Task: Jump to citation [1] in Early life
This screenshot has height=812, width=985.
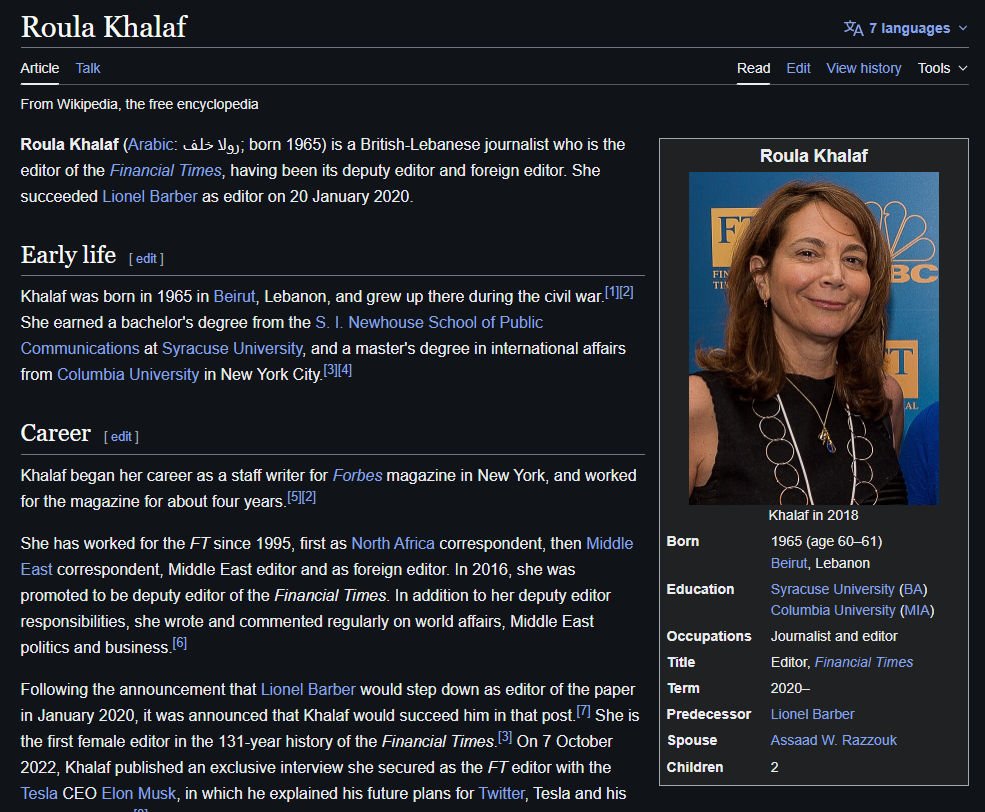Action: point(612,292)
